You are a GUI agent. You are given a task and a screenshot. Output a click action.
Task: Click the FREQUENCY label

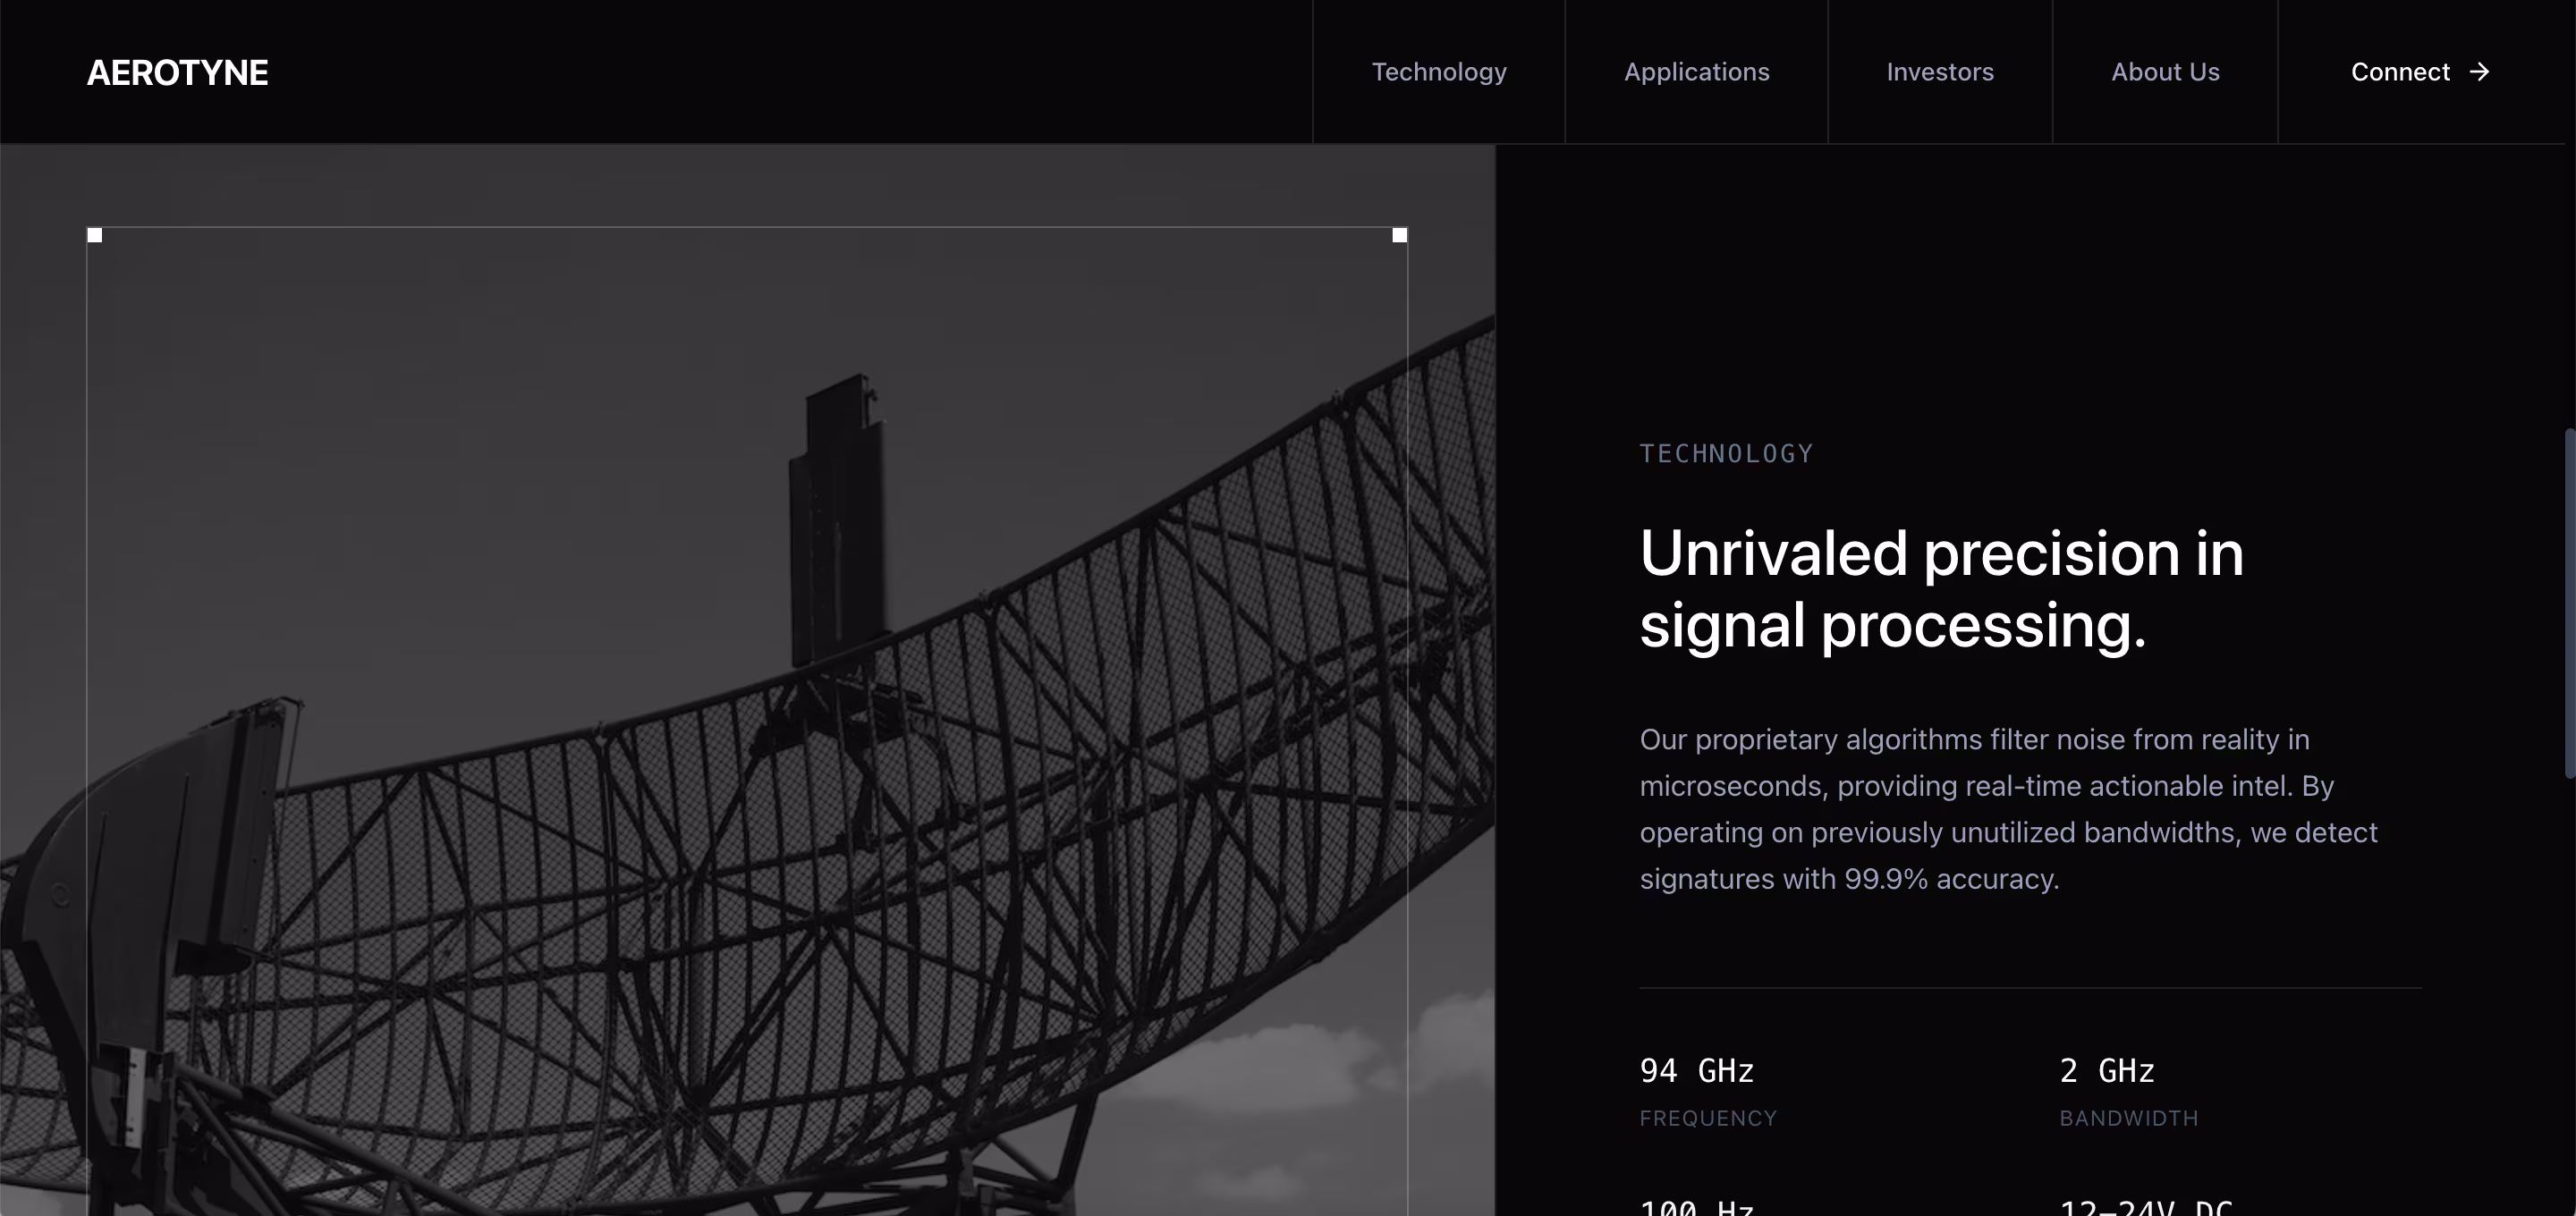point(1708,1118)
